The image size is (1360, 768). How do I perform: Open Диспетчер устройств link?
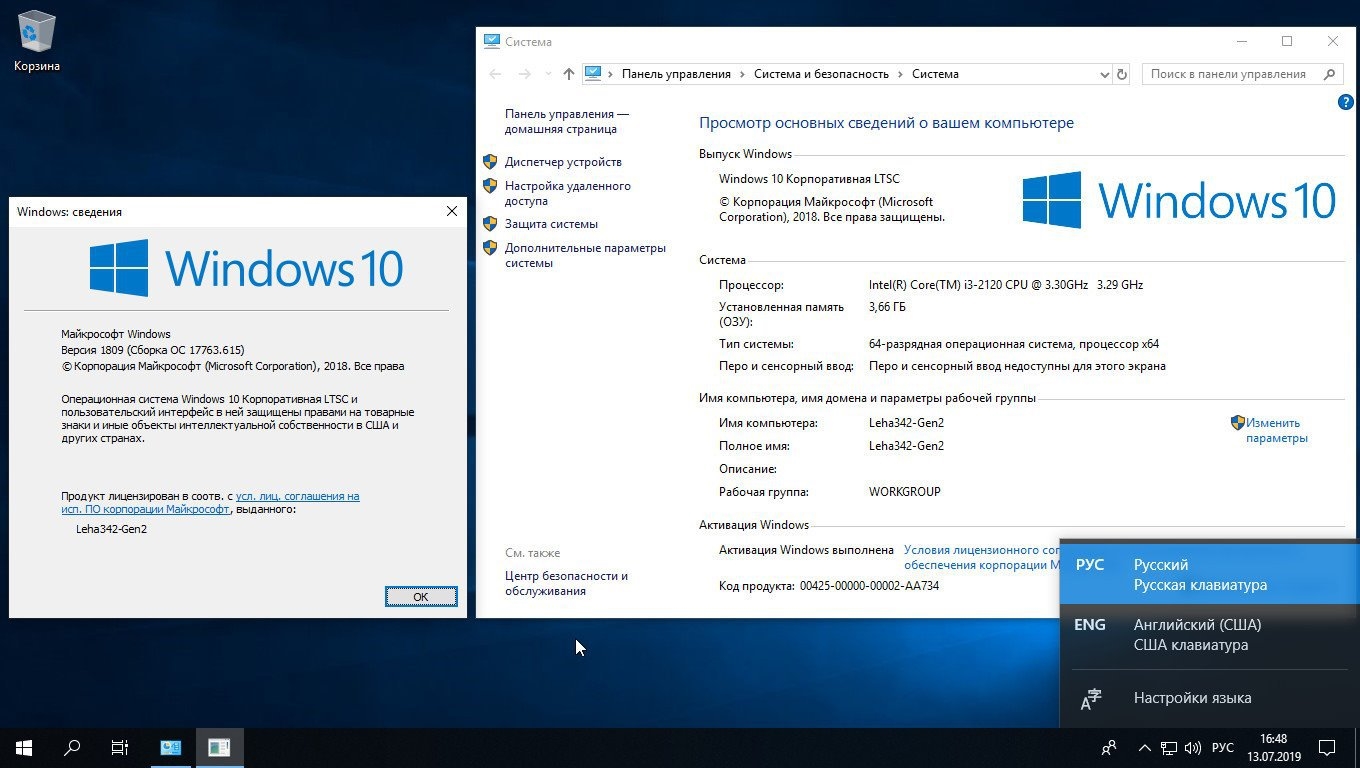click(563, 162)
